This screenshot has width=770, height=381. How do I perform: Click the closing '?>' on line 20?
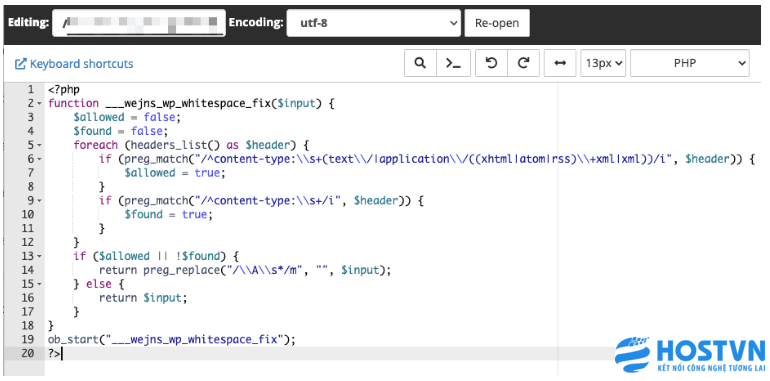(x=54, y=353)
